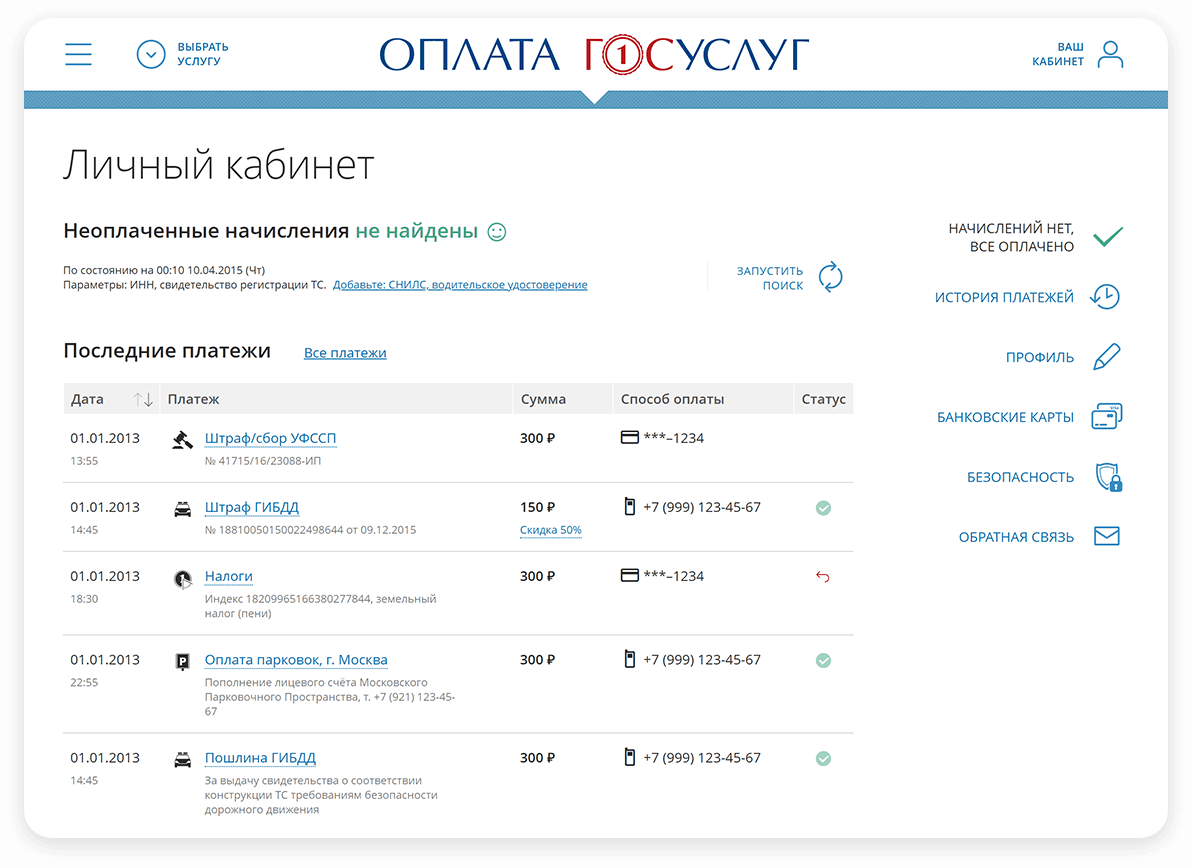Expand 'Скидка 50%' discount details
Screen dimensions: 1192x868
550,530
